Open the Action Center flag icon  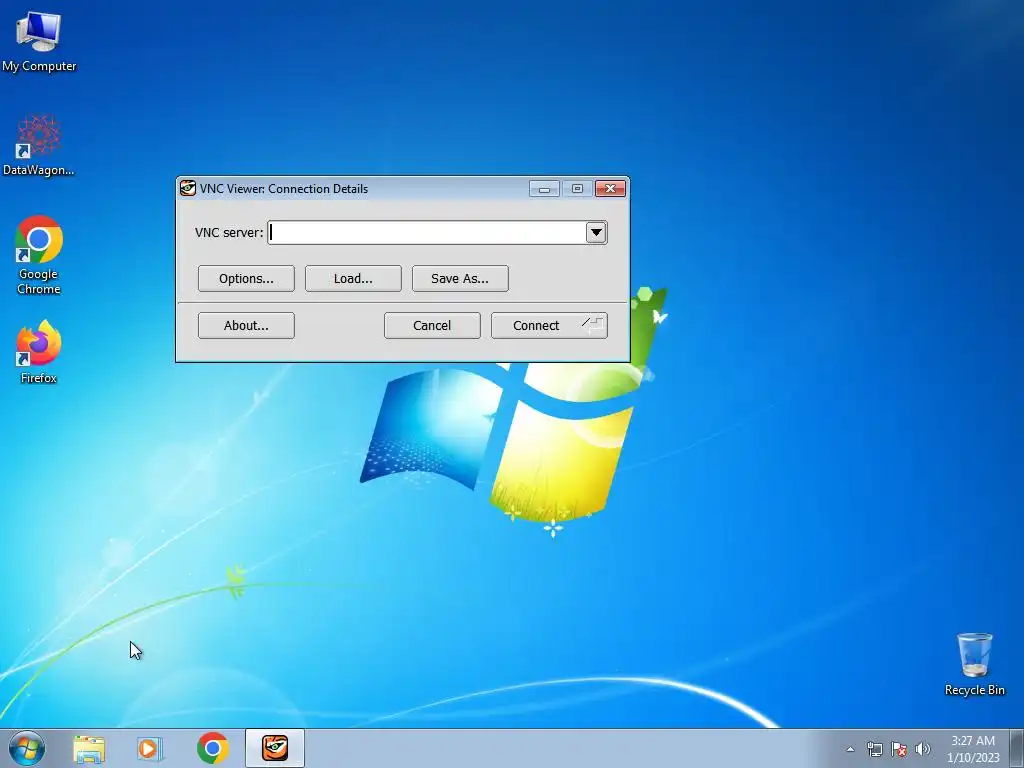point(899,749)
